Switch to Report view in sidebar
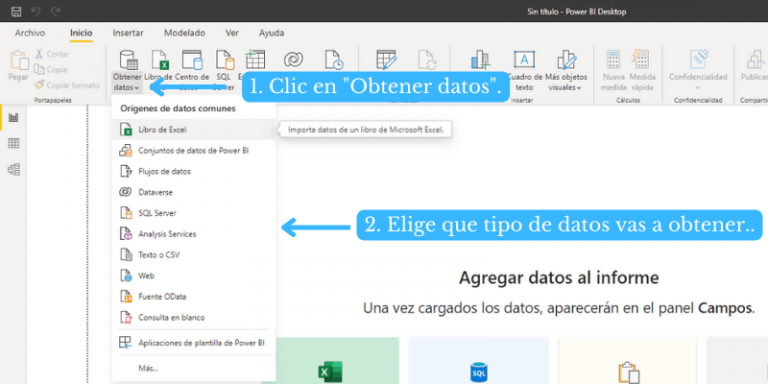 point(14,118)
